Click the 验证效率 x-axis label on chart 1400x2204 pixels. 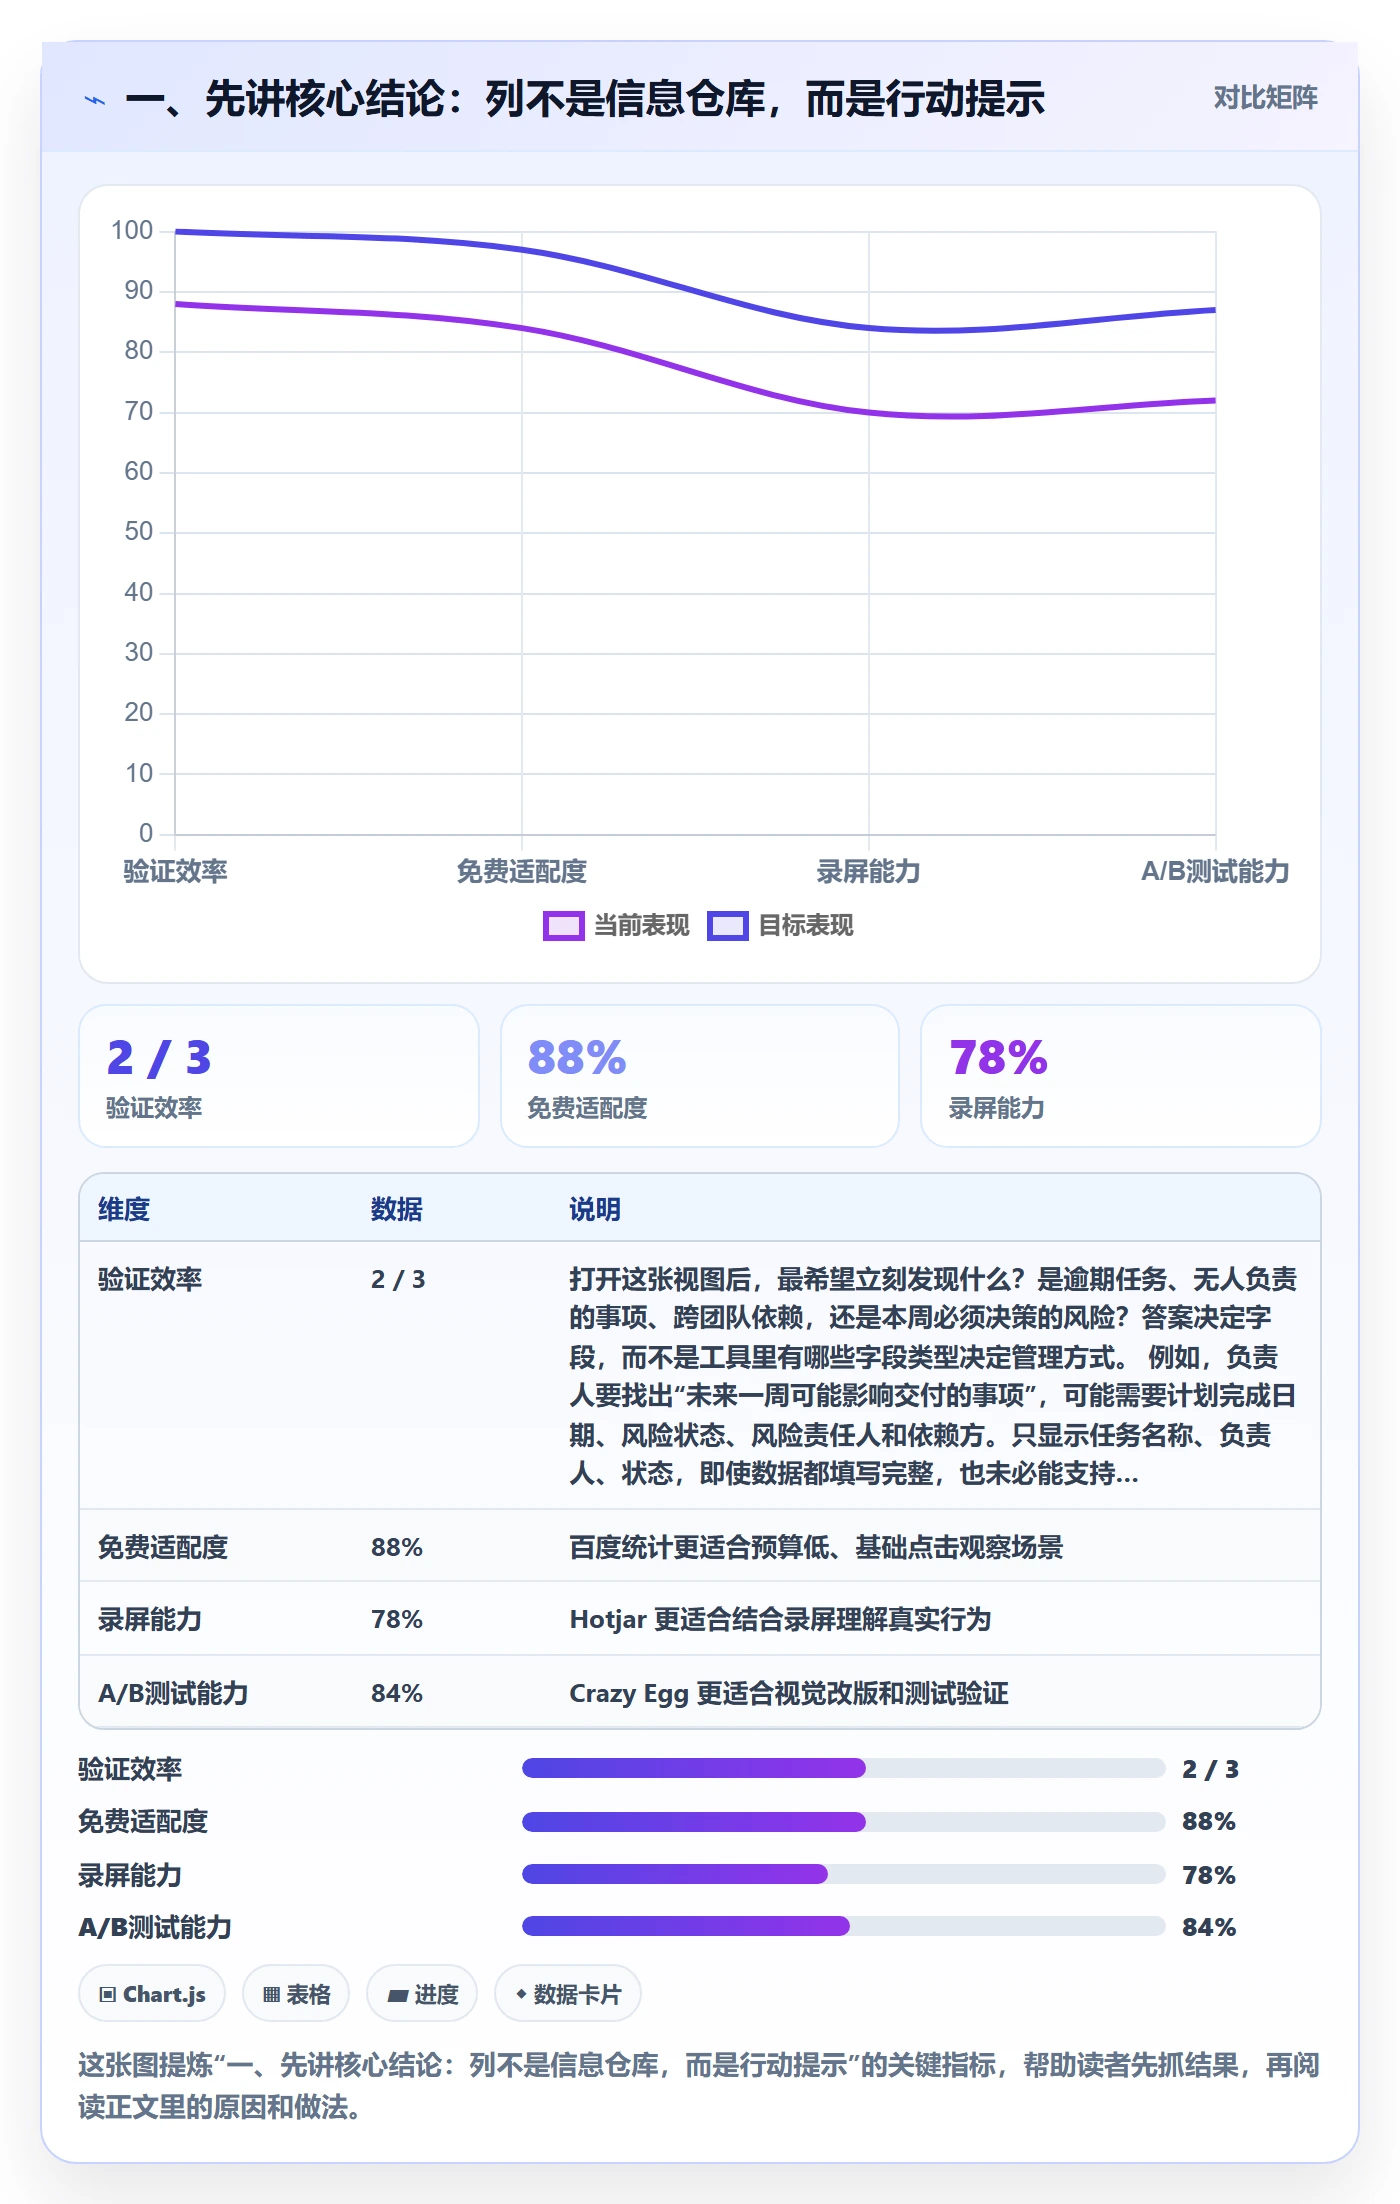175,871
